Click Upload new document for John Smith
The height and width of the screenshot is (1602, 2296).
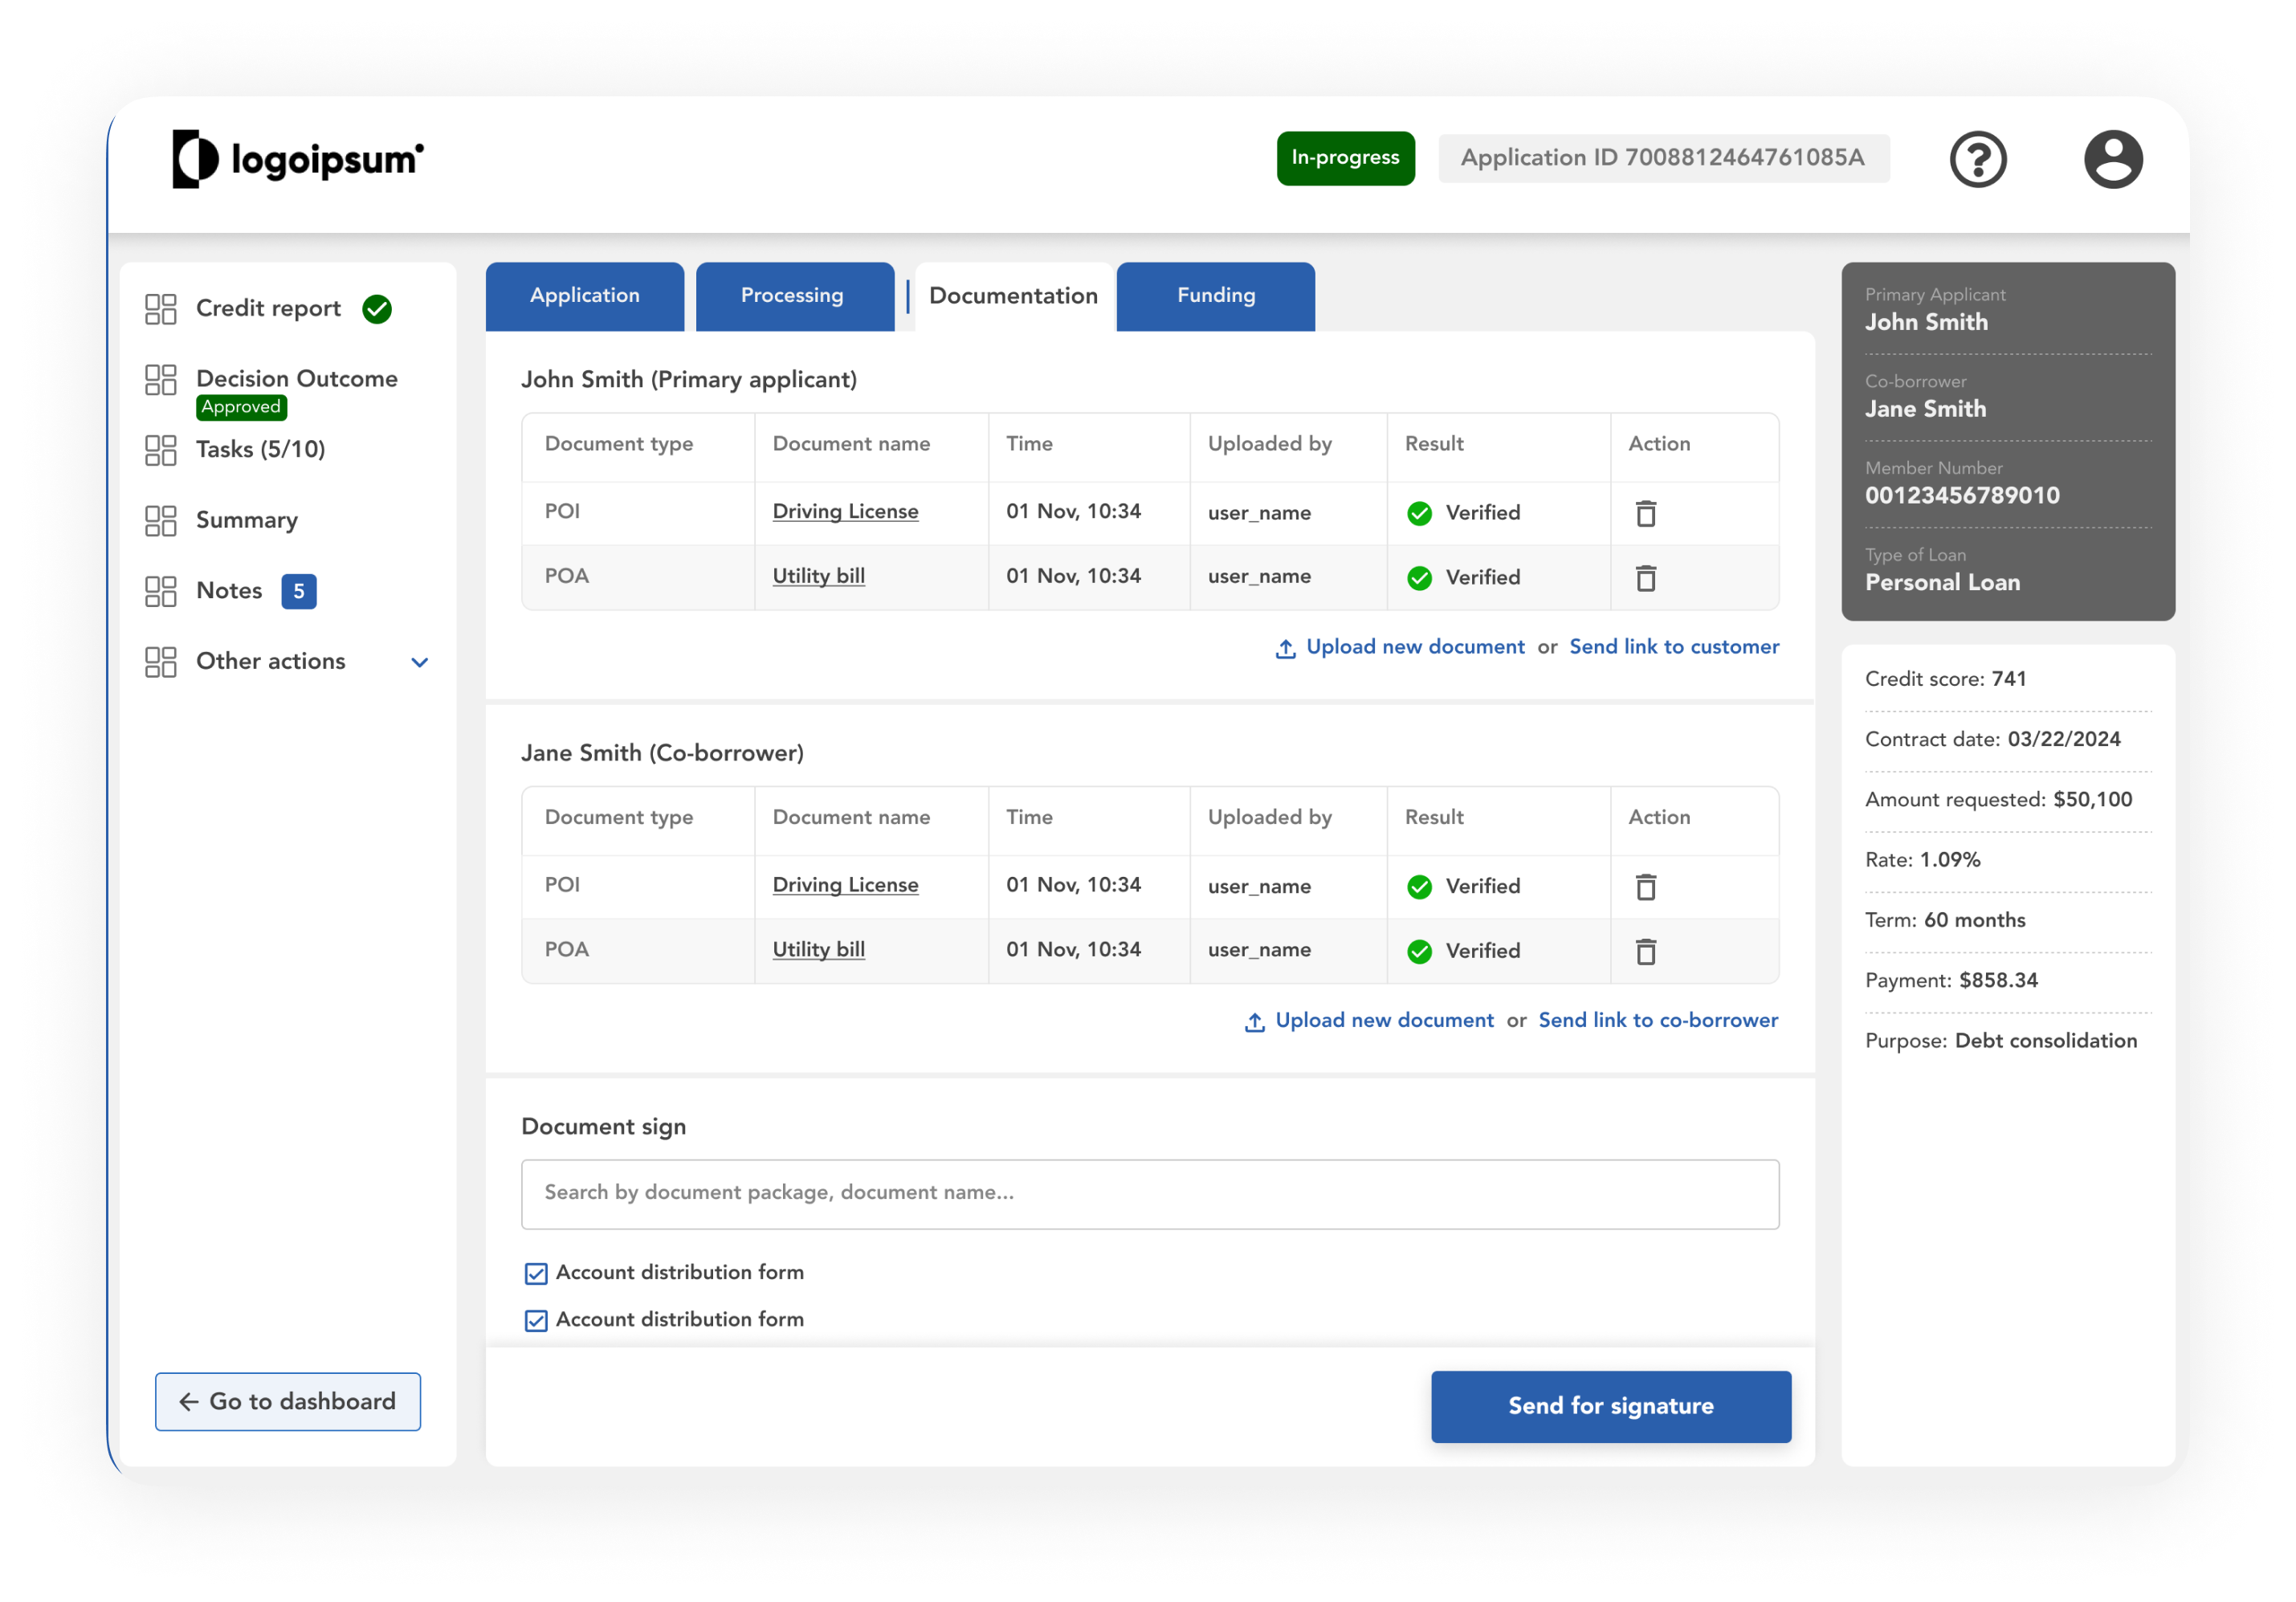(x=1415, y=647)
